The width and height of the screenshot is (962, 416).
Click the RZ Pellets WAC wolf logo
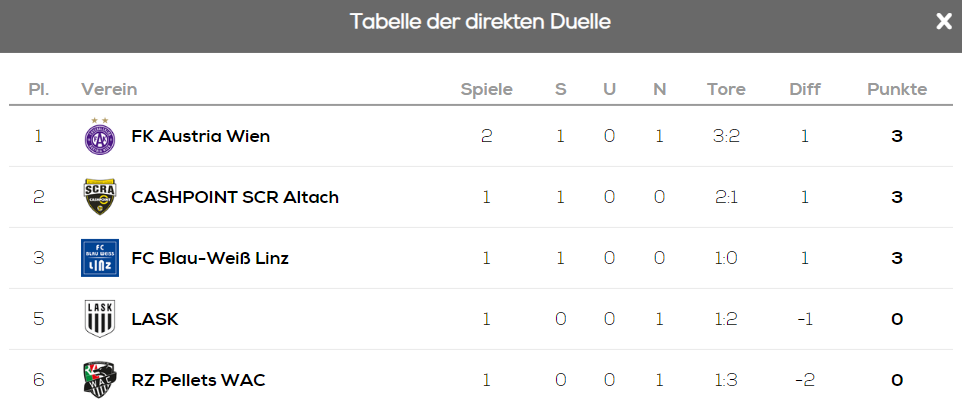pos(100,380)
